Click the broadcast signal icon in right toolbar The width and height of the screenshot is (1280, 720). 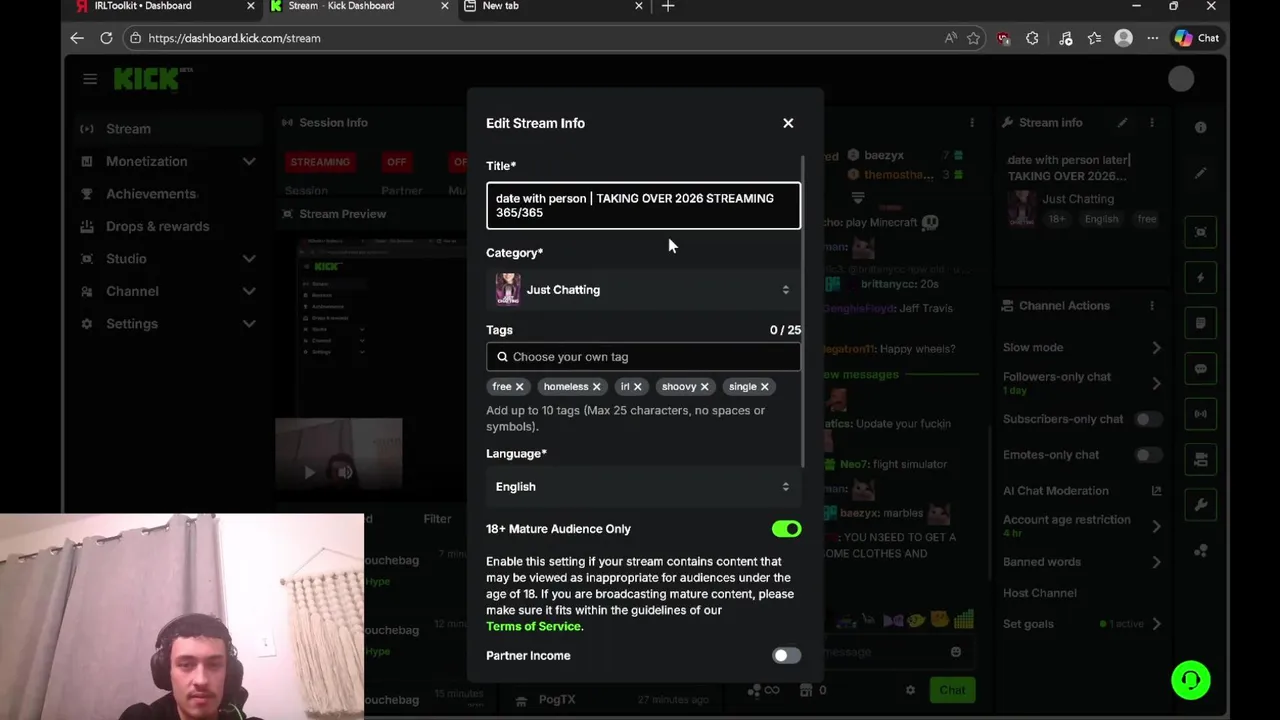point(1200,414)
